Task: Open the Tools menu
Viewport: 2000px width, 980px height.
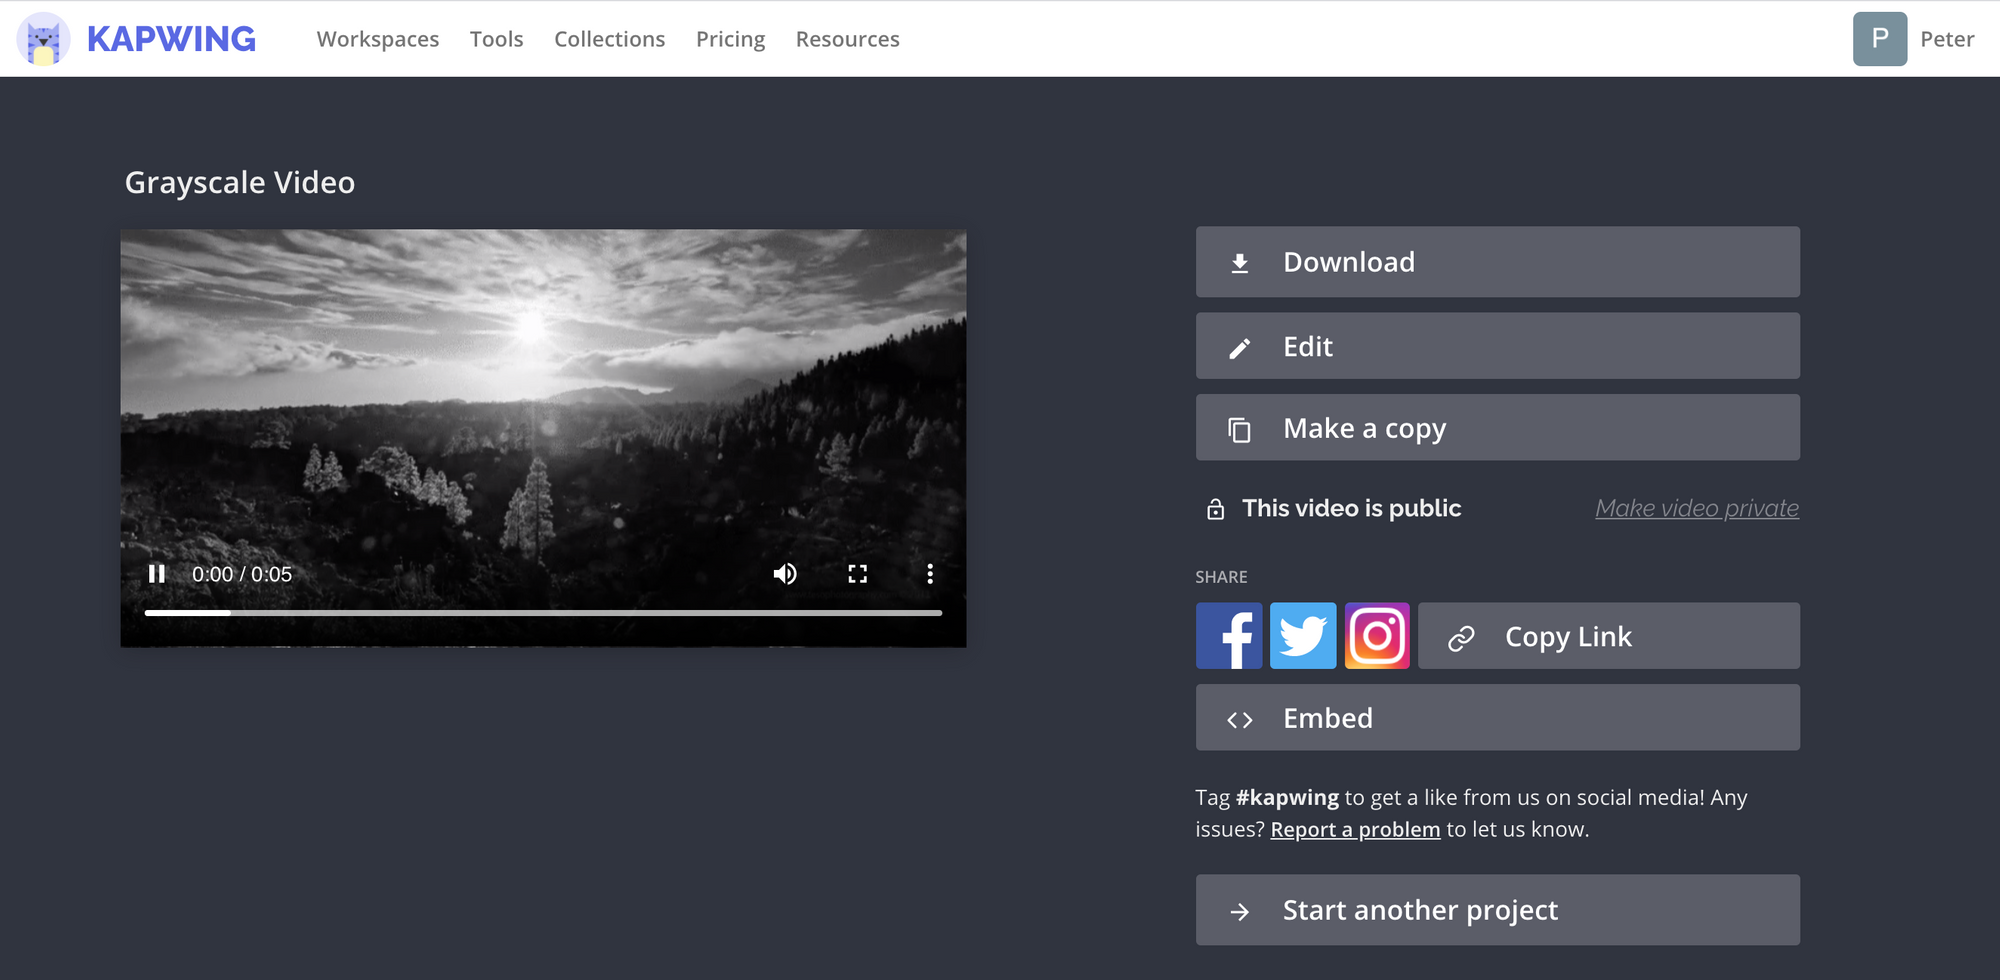Action: tap(496, 39)
